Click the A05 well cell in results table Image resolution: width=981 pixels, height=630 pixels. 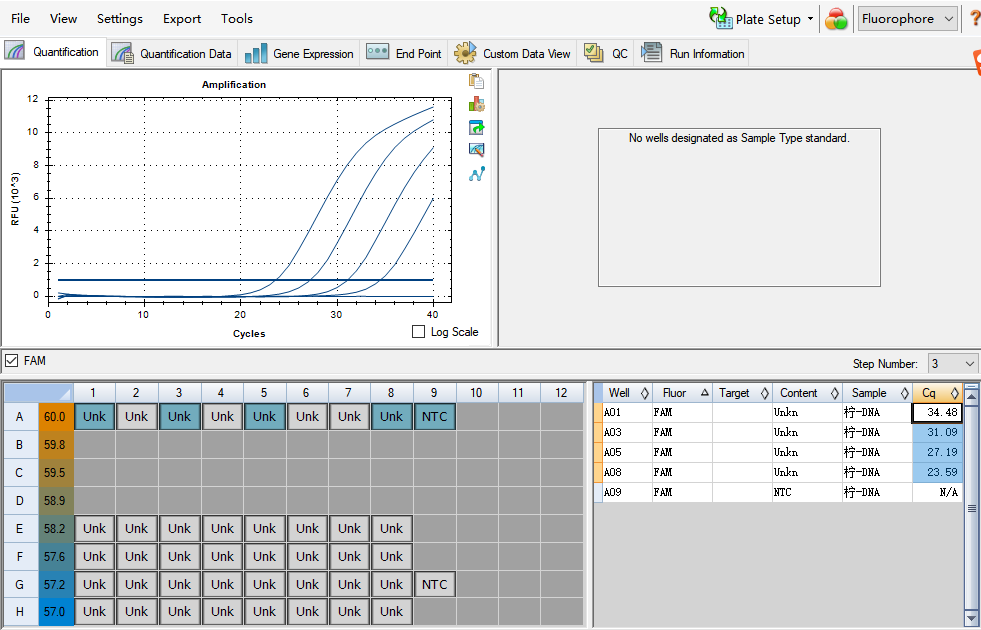627,452
